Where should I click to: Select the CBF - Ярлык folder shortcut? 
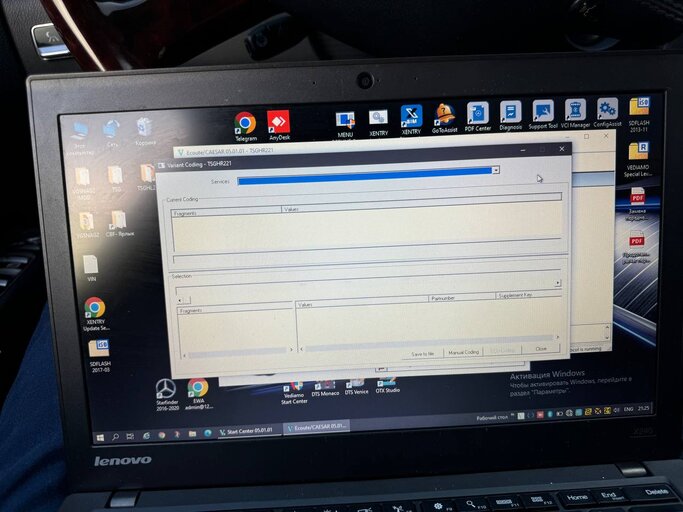(x=119, y=224)
